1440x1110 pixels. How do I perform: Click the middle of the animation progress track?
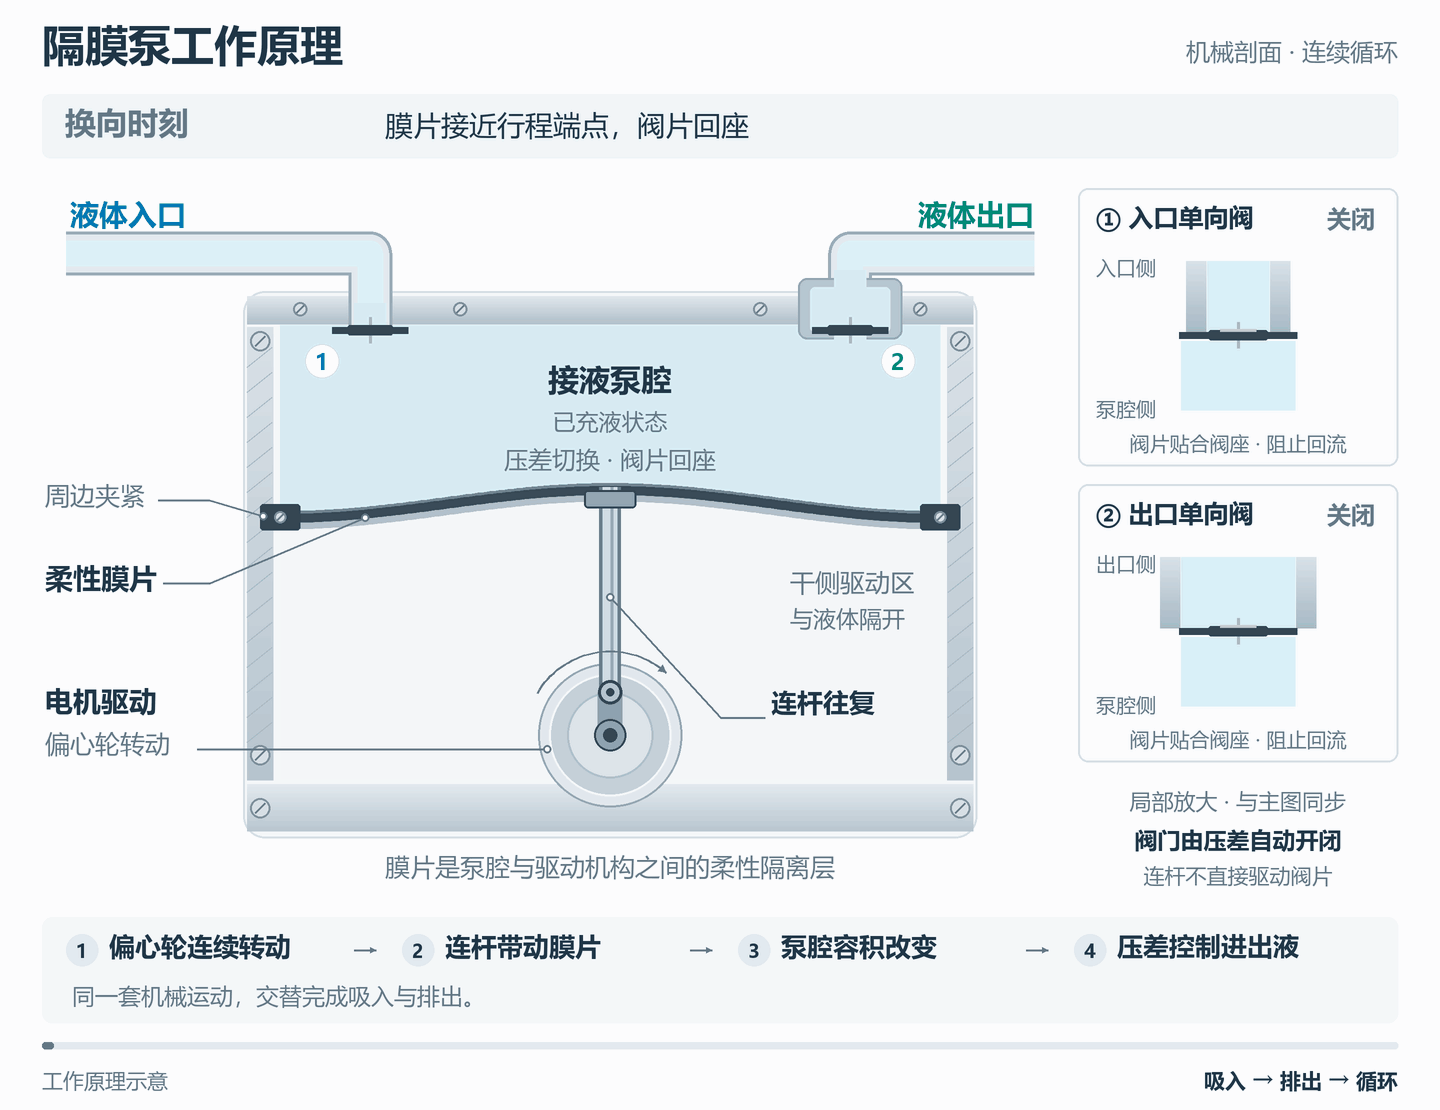(720, 1046)
